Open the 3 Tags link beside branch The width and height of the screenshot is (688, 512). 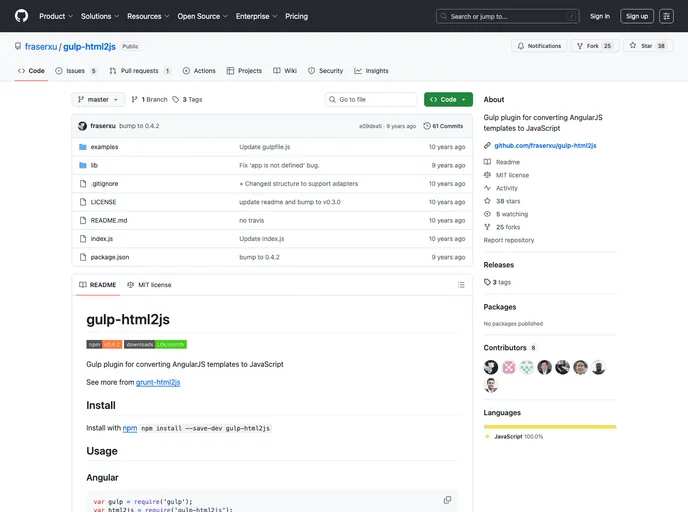188,100
